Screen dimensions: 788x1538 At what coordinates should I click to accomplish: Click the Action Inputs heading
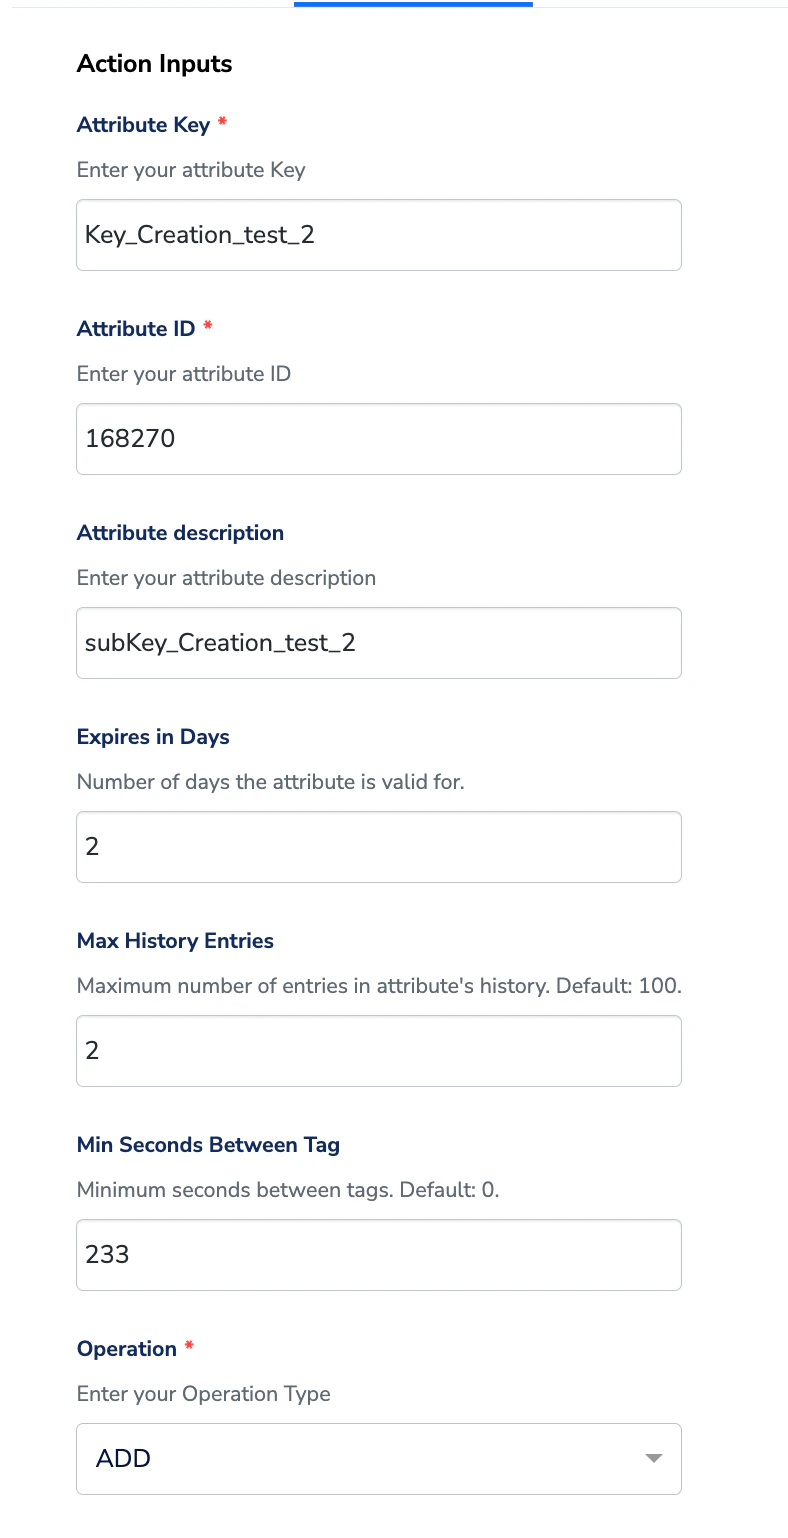[154, 64]
